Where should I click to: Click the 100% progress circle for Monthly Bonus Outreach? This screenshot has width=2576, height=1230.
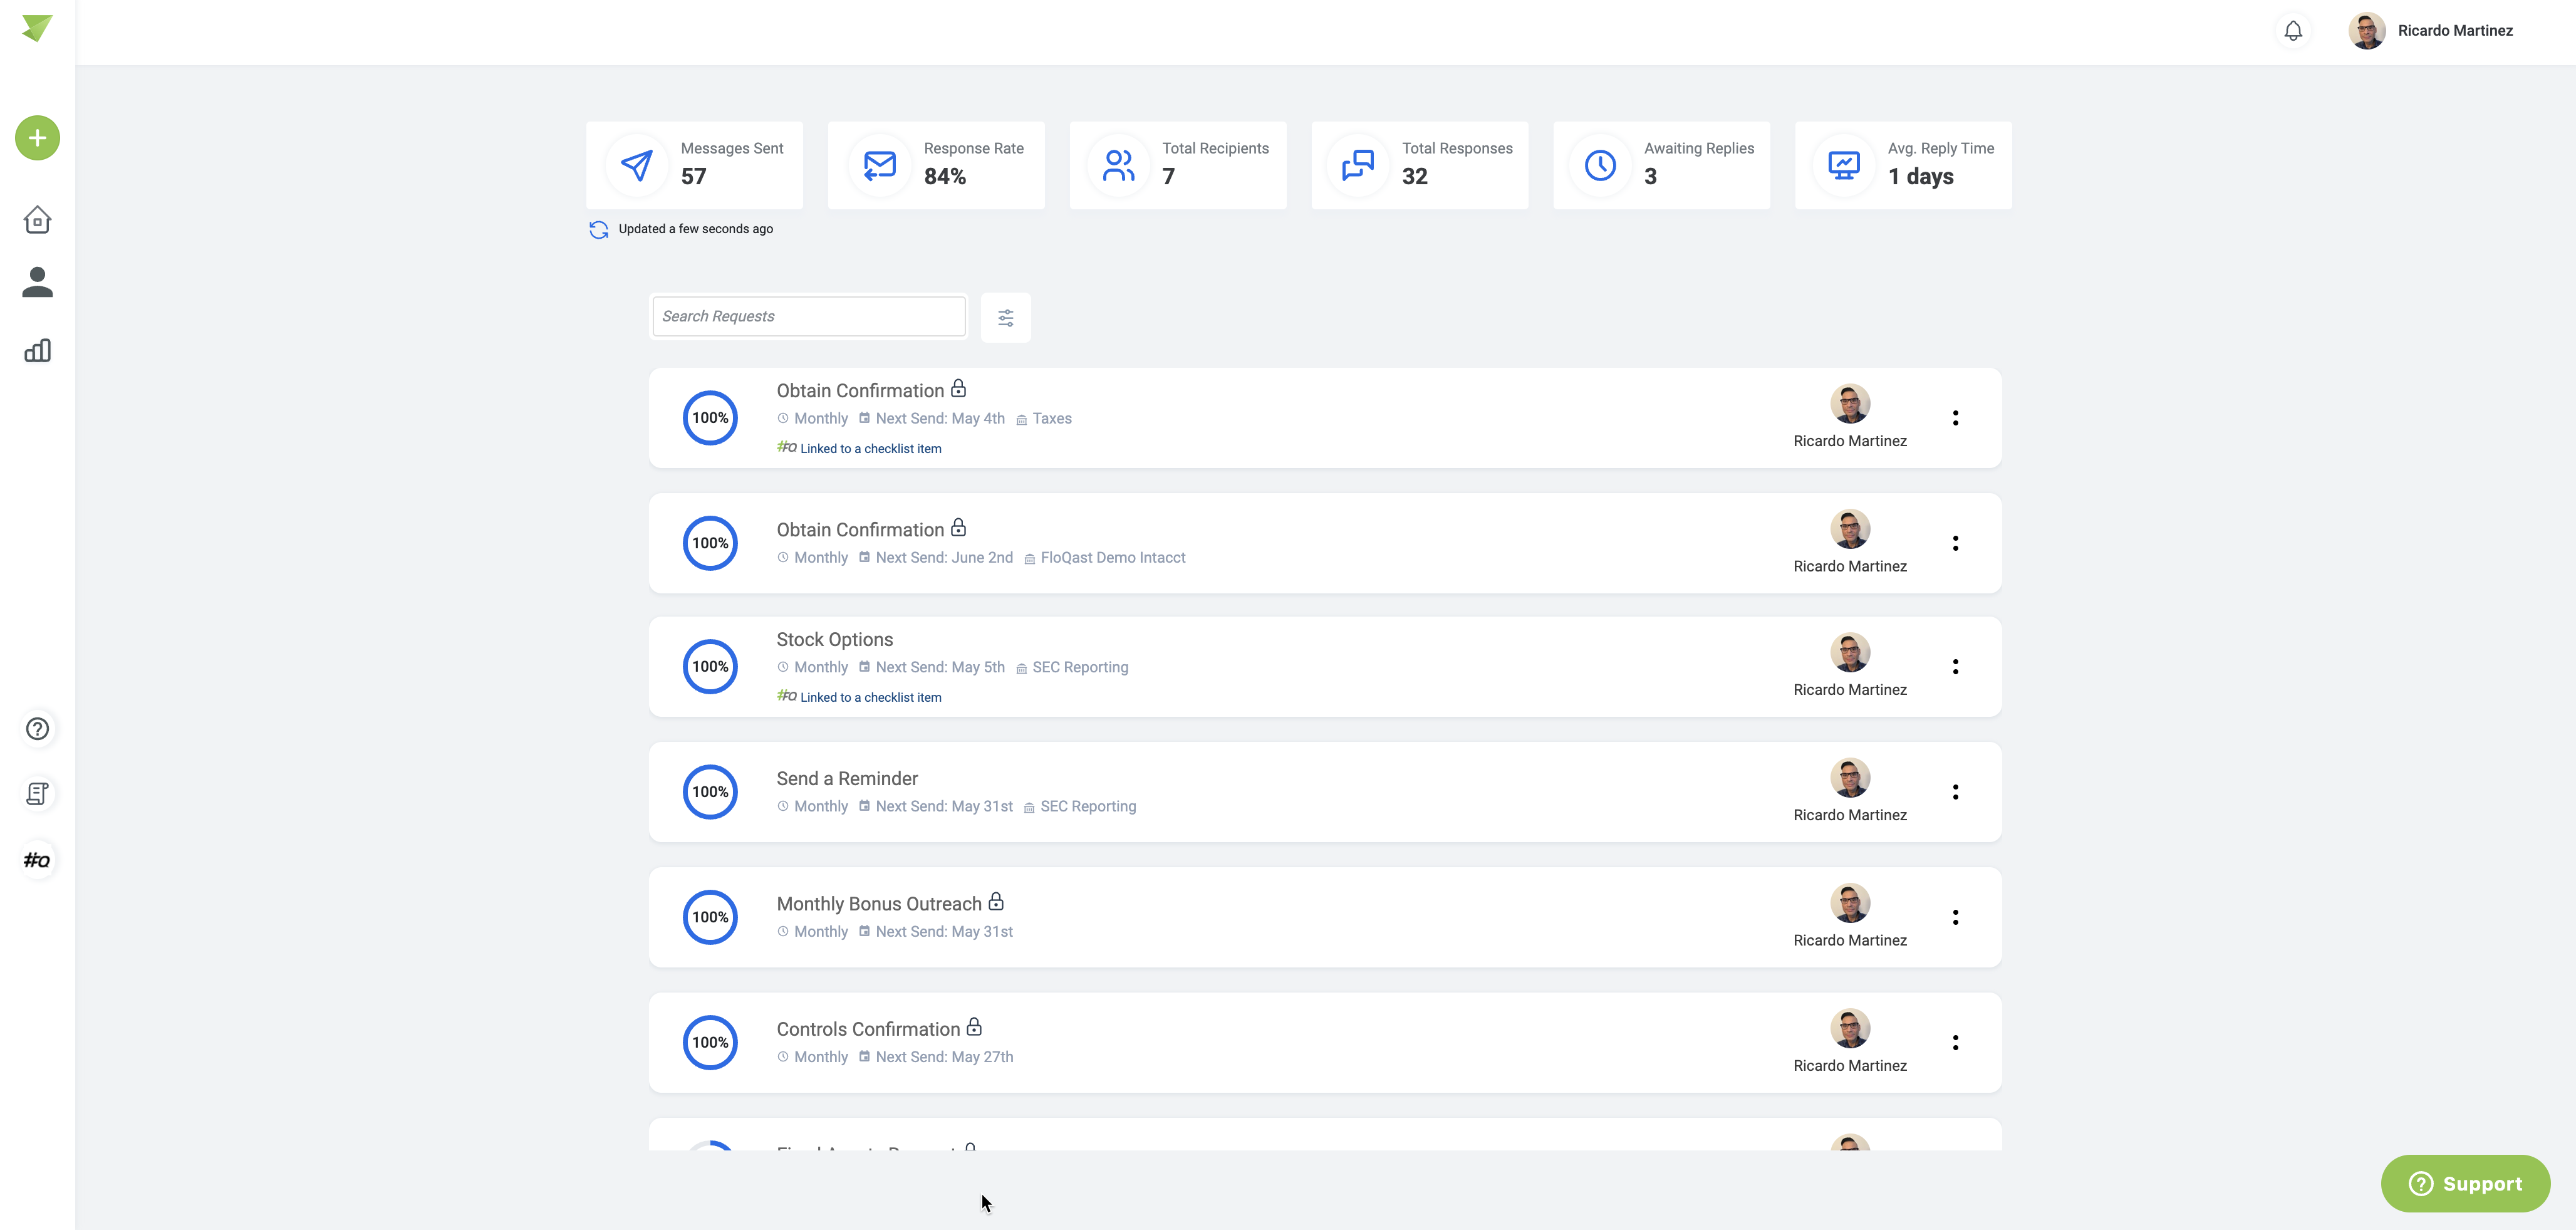(710, 917)
